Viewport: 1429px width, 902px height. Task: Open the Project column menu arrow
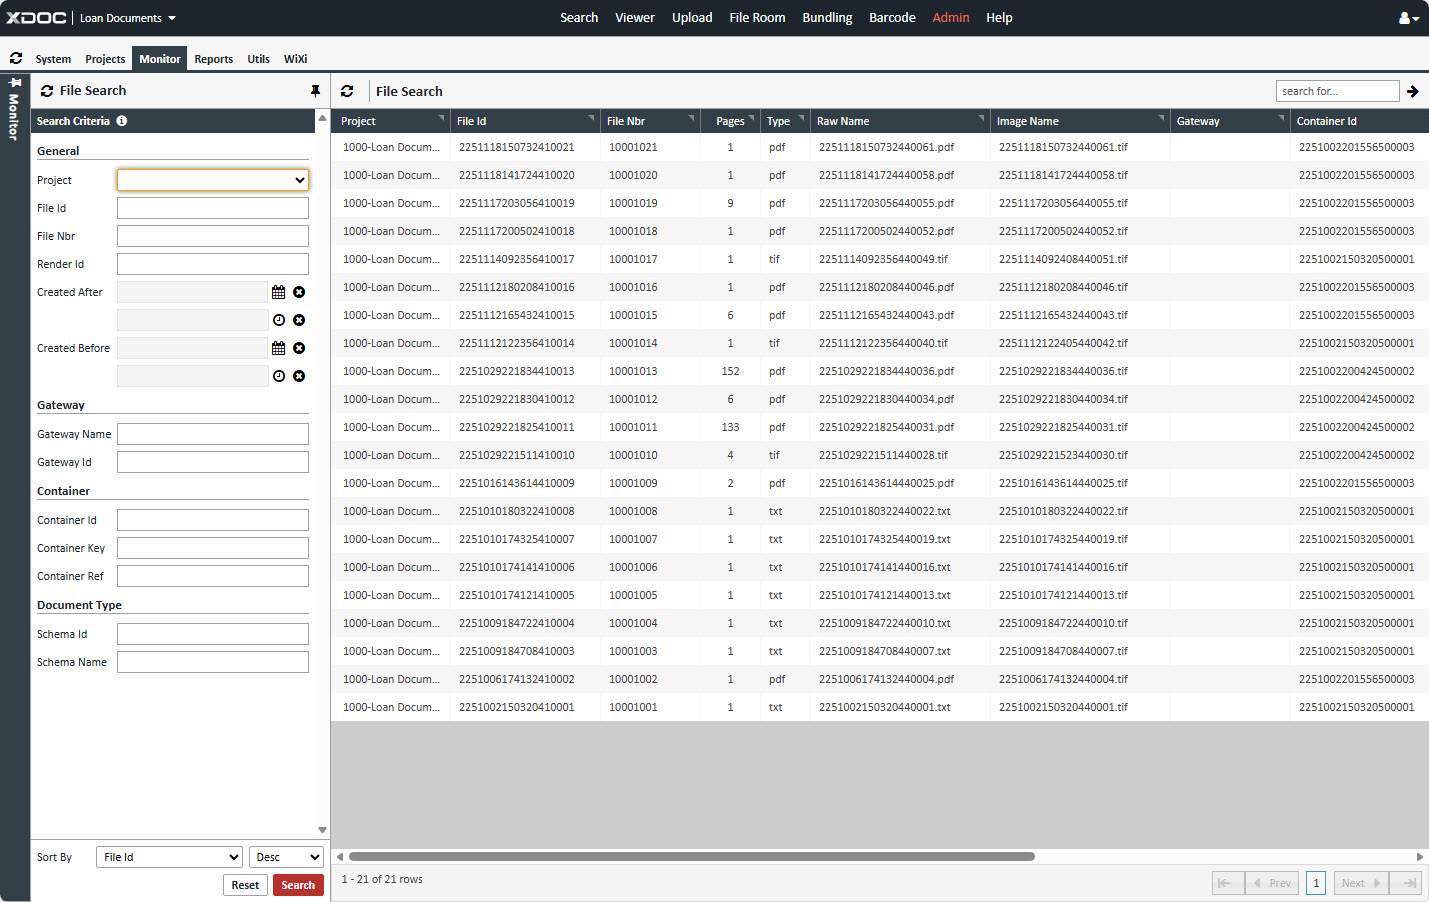click(x=441, y=118)
